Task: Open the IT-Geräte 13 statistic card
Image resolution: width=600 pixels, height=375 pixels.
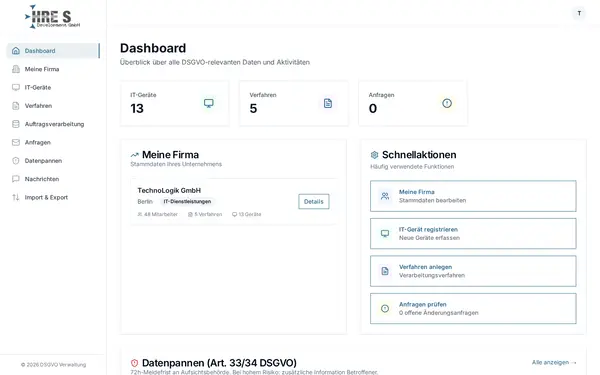Action: pos(174,103)
